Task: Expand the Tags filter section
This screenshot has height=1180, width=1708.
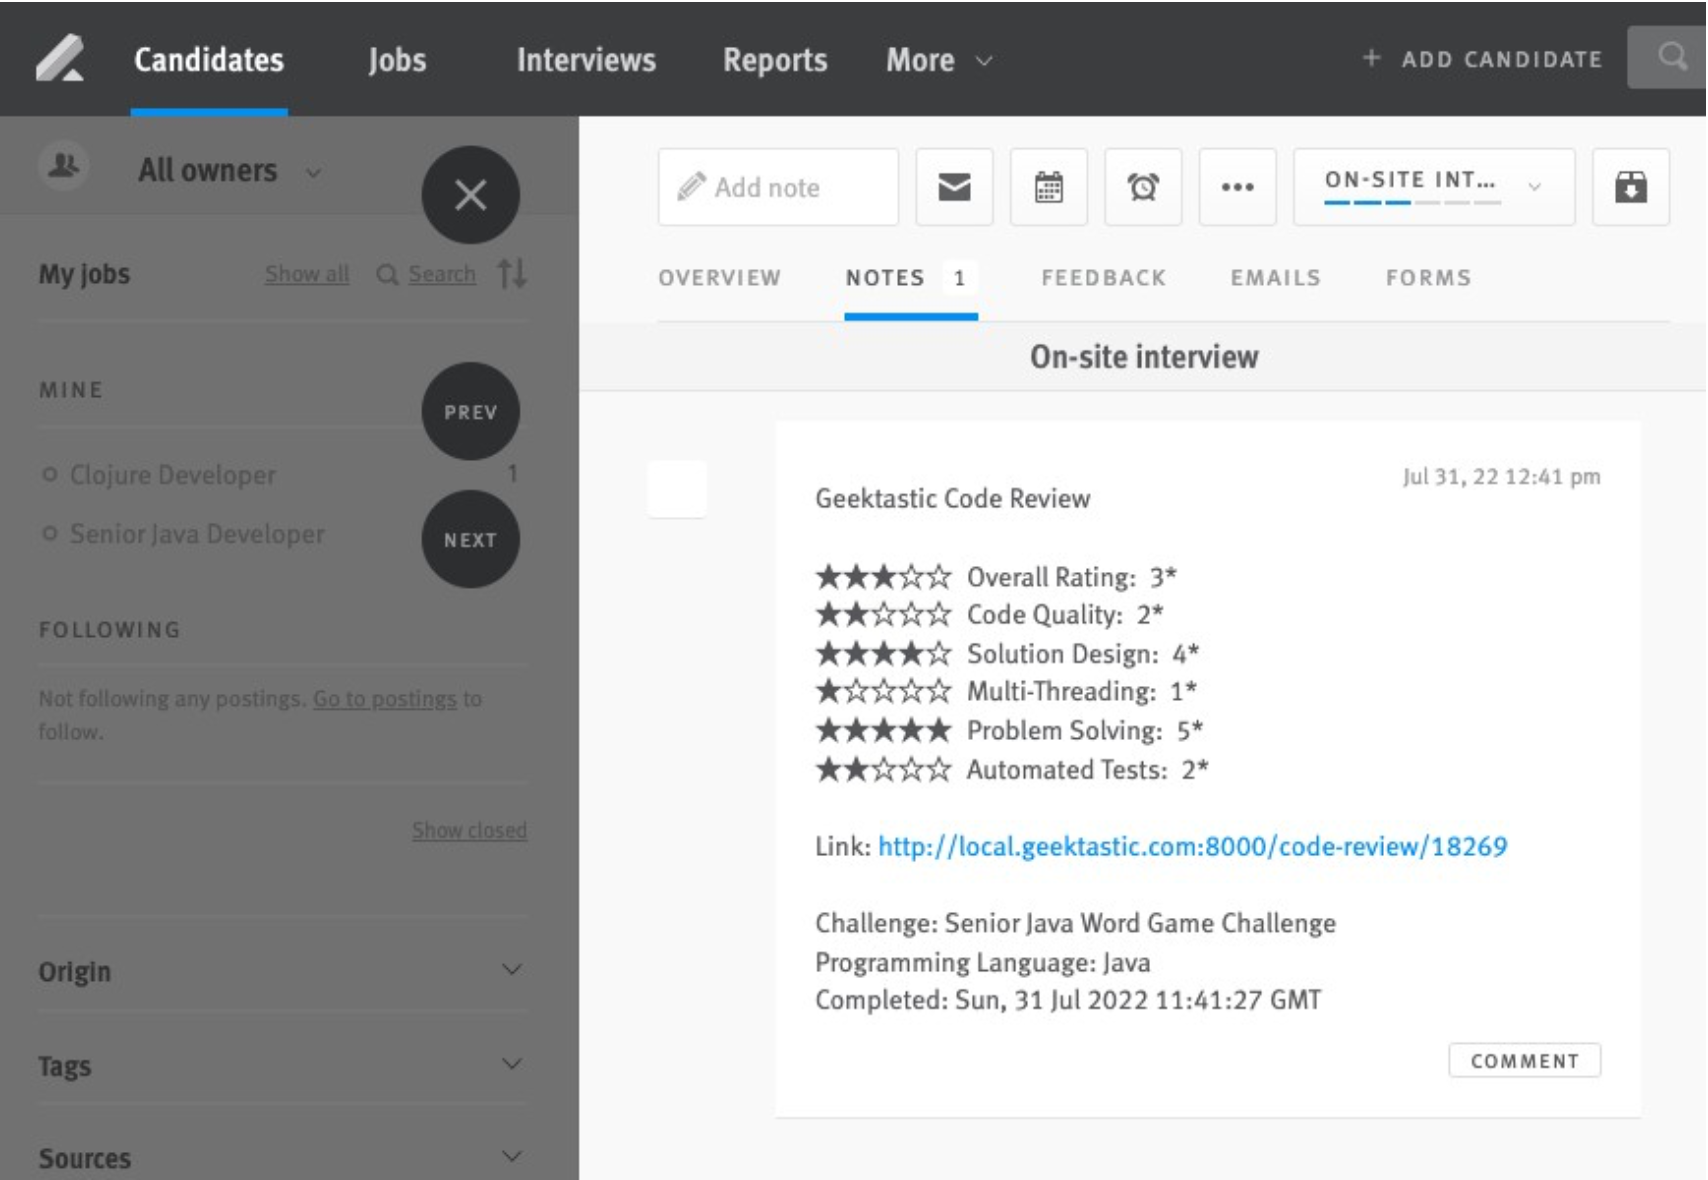Action: click(x=513, y=1064)
